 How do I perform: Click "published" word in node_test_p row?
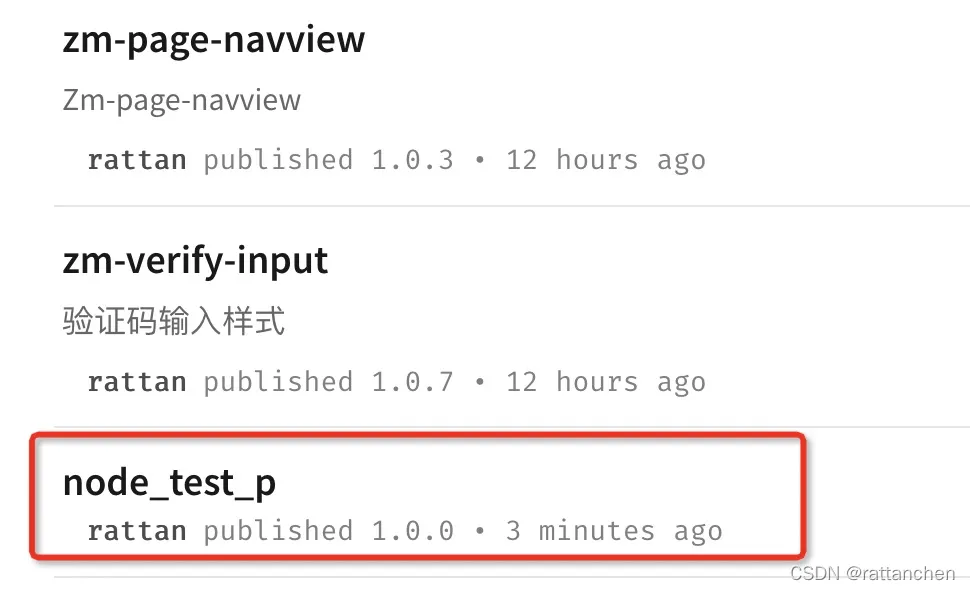278,531
